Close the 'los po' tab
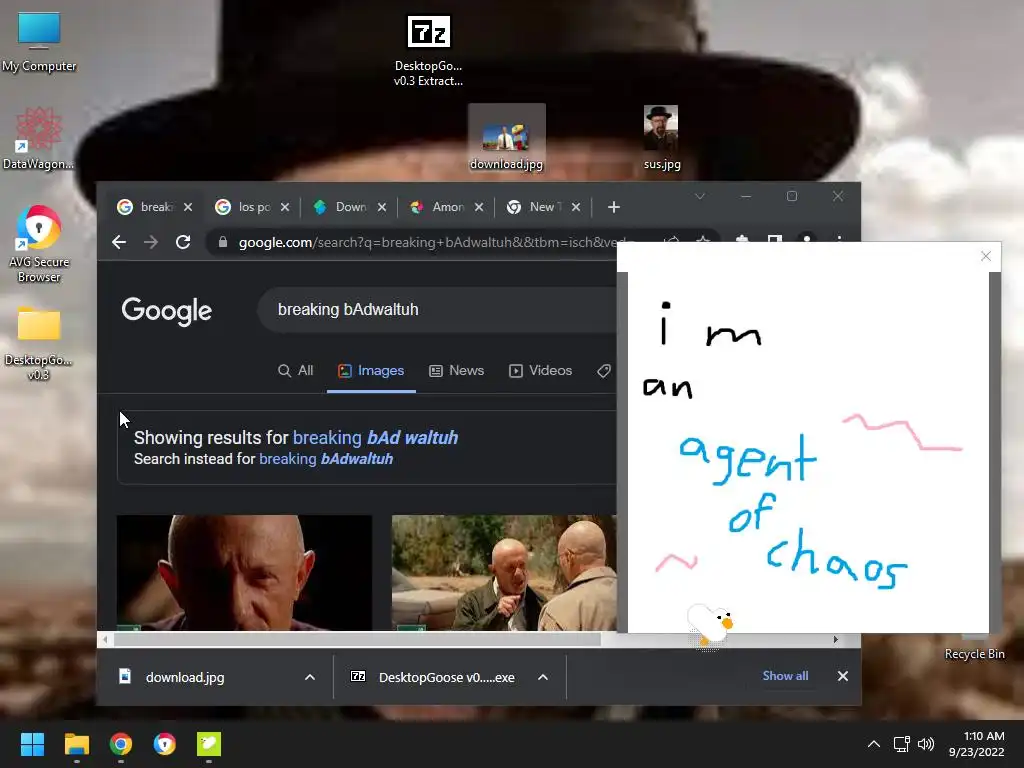Image resolution: width=1024 pixels, height=768 pixels. [x=285, y=207]
